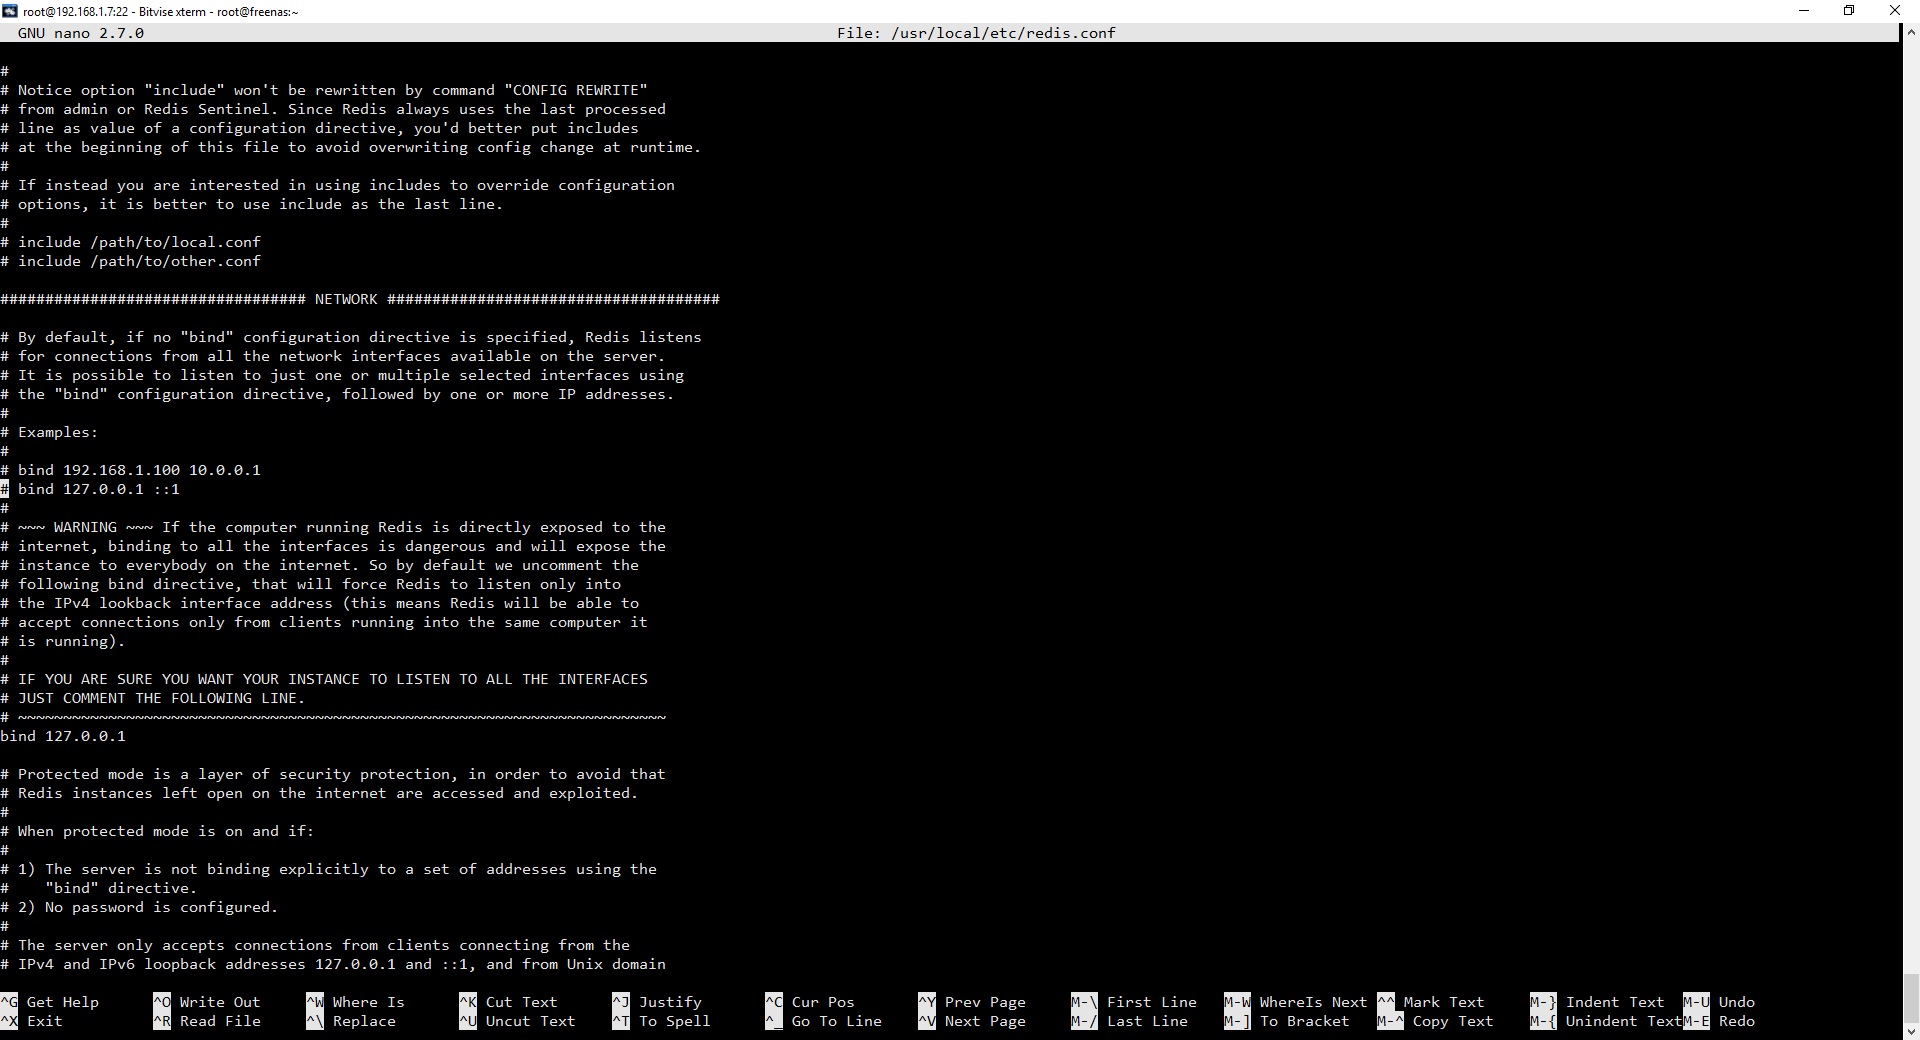Click the Unindent Text shortcut label

(x=1623, y=1021)
